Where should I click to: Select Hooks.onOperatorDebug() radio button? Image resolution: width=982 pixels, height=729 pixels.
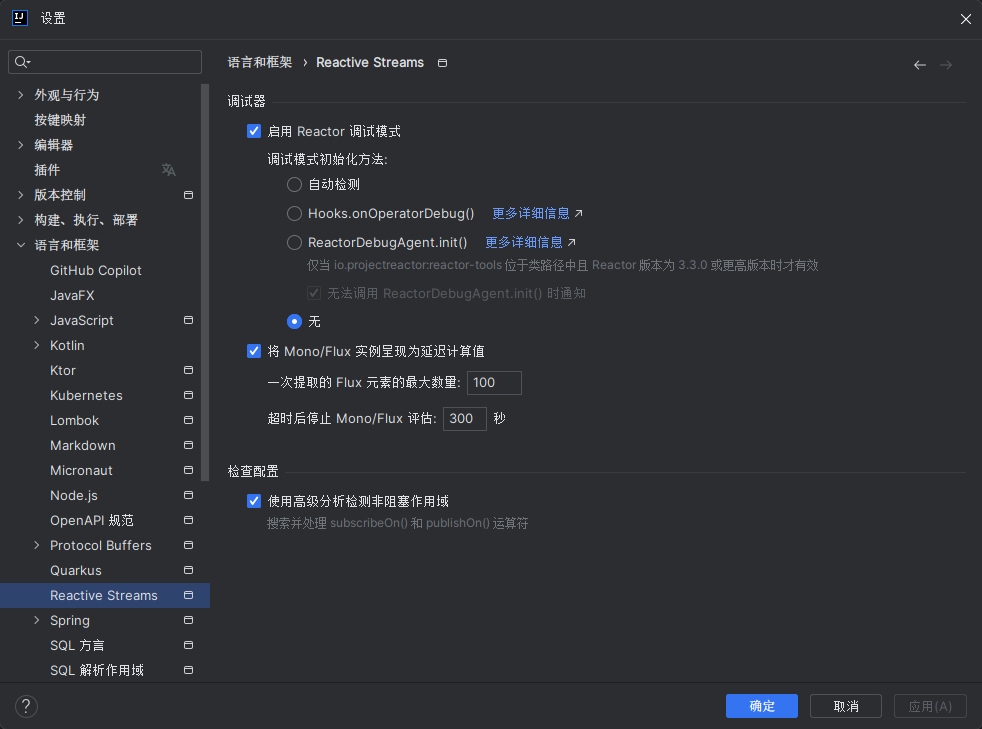click(294, 213)
